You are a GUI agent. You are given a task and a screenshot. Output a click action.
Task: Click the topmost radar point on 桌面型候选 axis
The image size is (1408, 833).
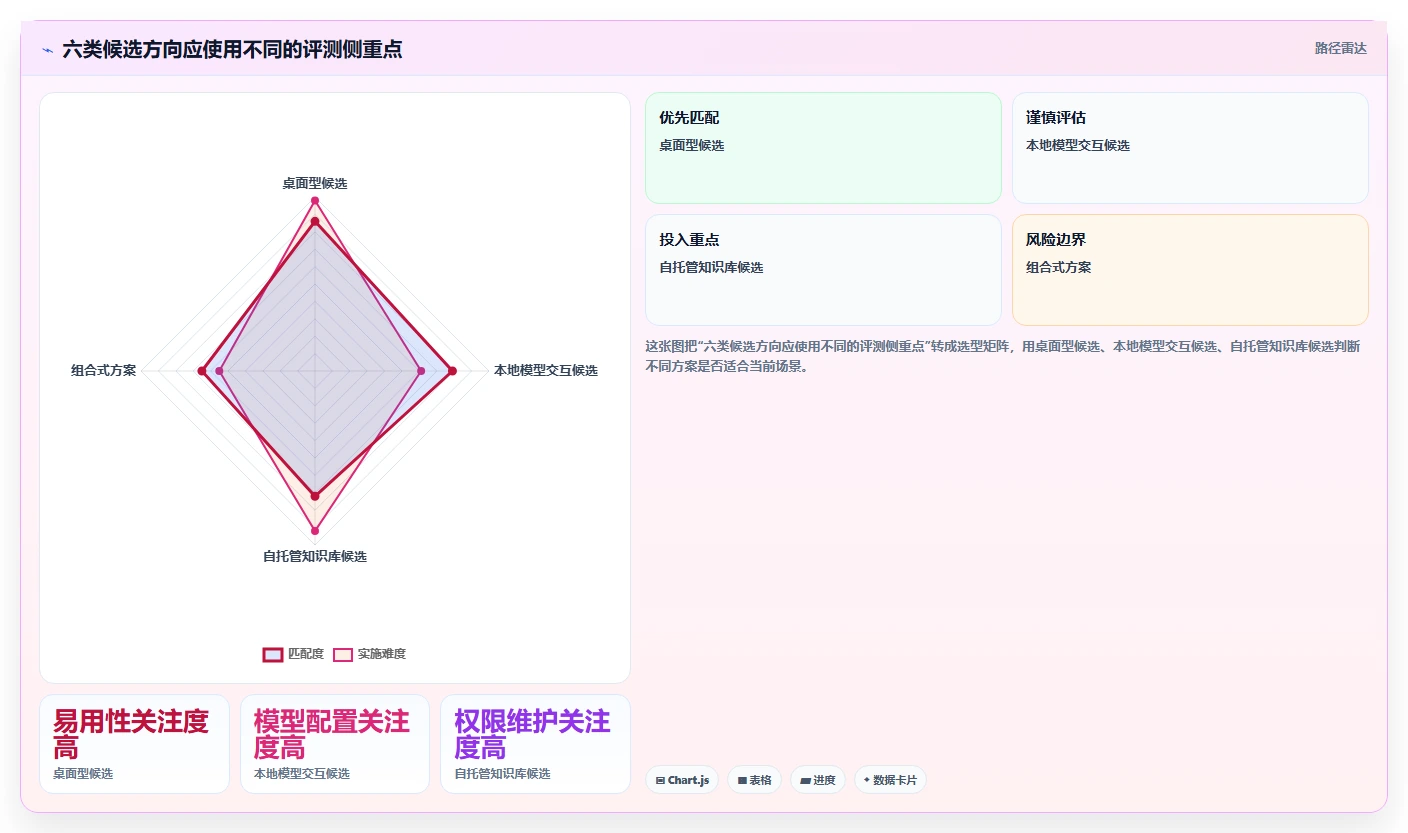coord(315,201)
